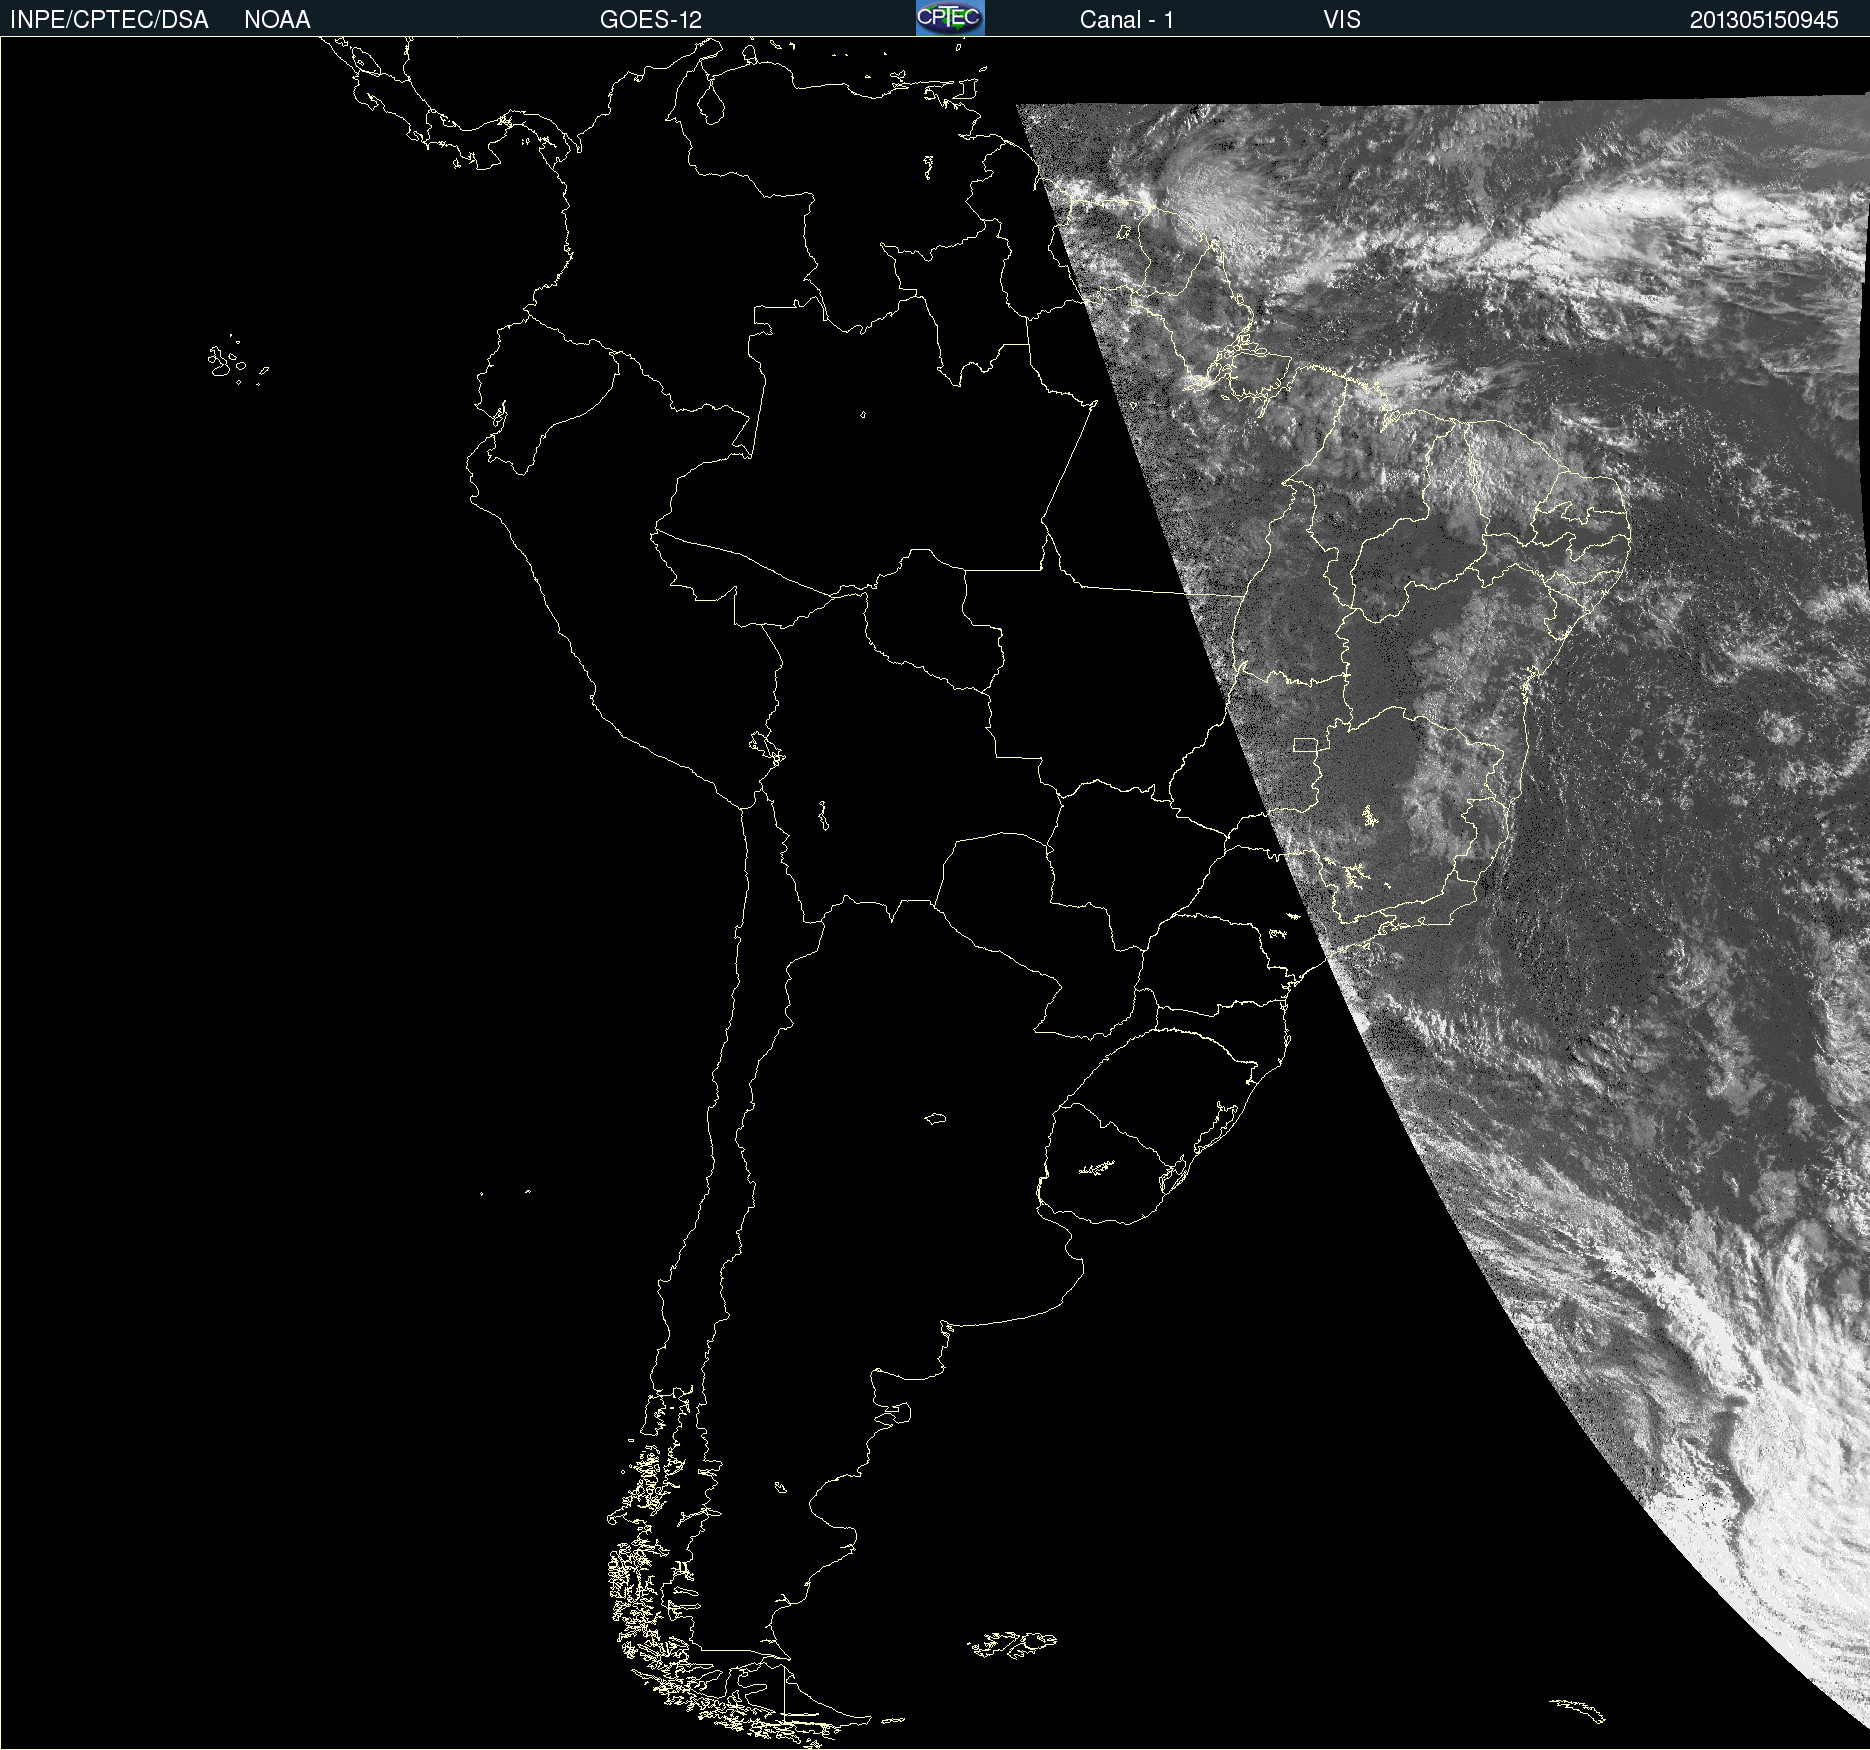Click the CPTEC logo in the header

[x=950, y=18]
